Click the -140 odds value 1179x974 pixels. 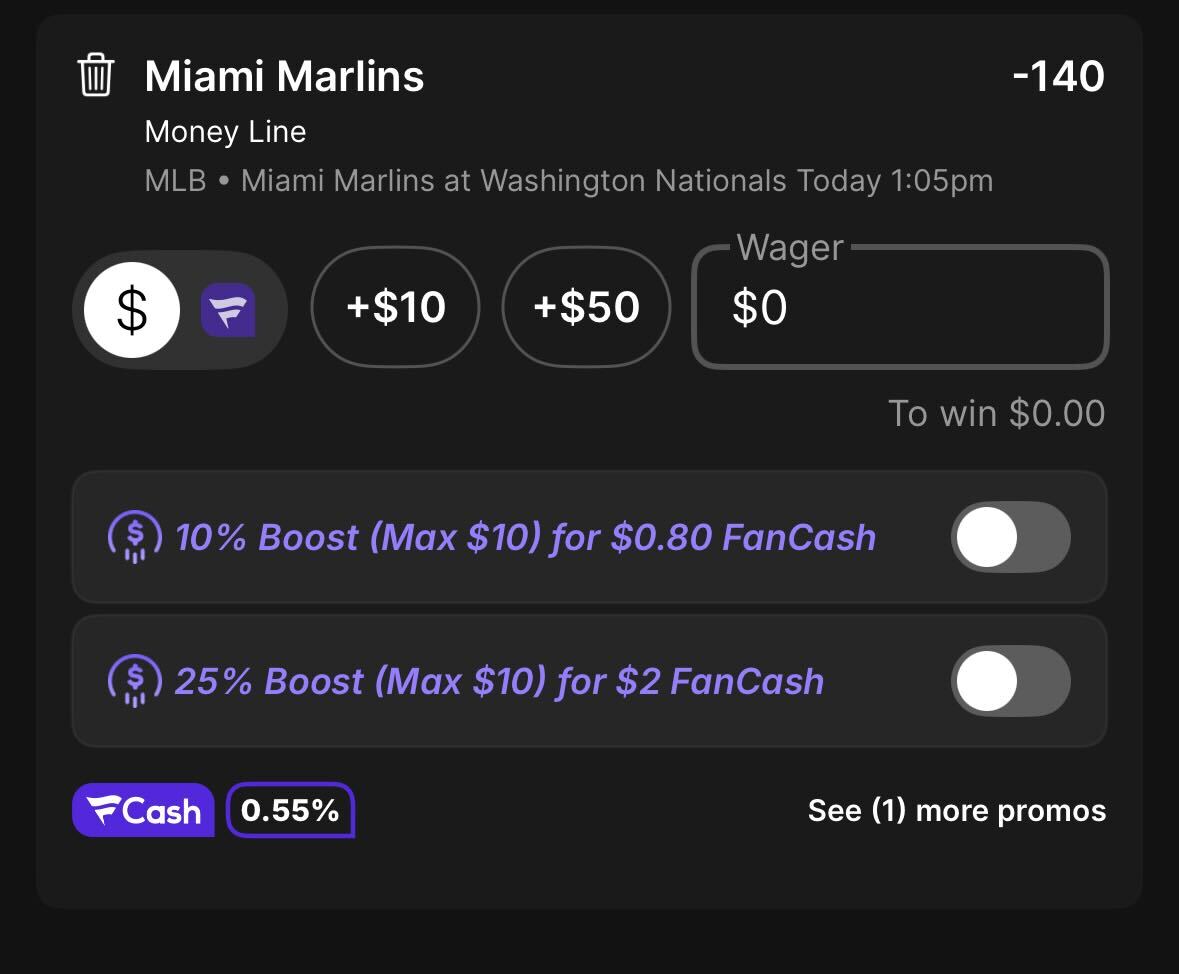[x=1059, y=76]
